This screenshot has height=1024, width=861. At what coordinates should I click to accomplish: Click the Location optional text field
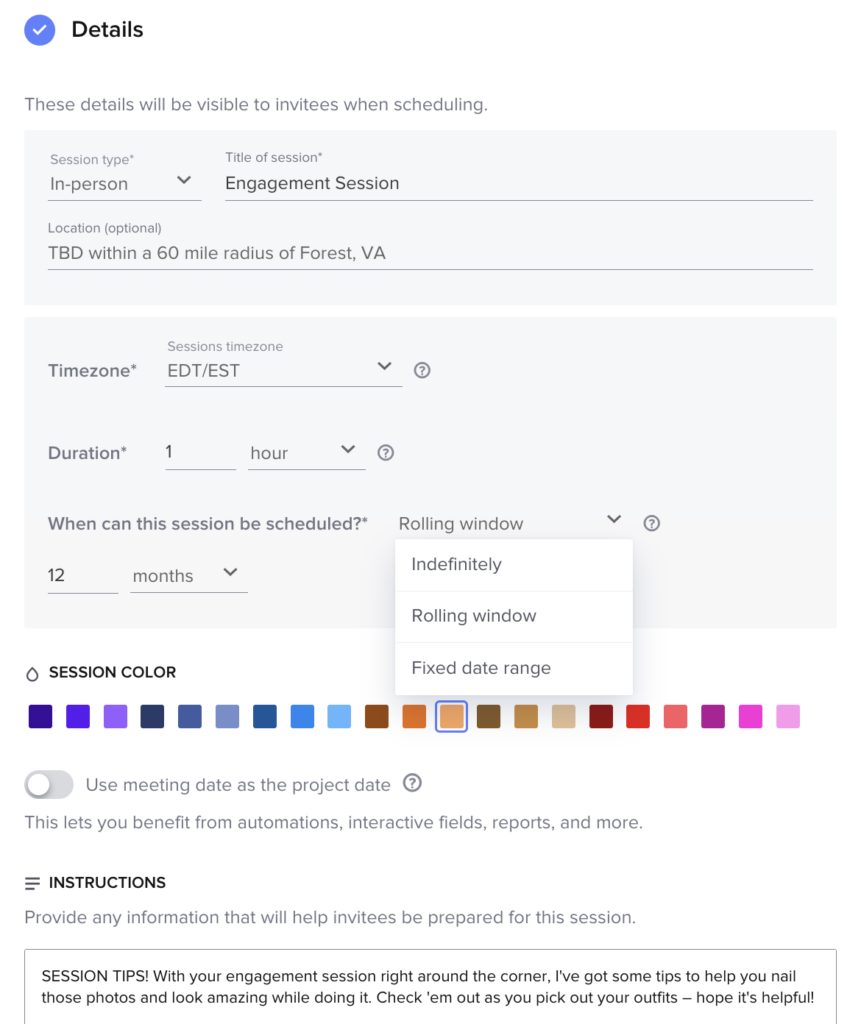430,254
